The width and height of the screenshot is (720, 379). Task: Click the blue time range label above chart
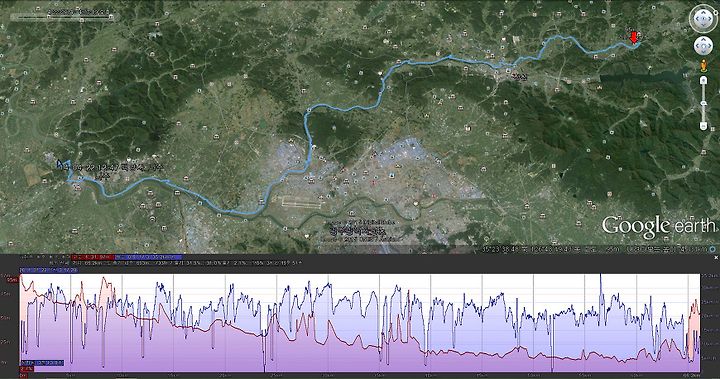point(49,270)
